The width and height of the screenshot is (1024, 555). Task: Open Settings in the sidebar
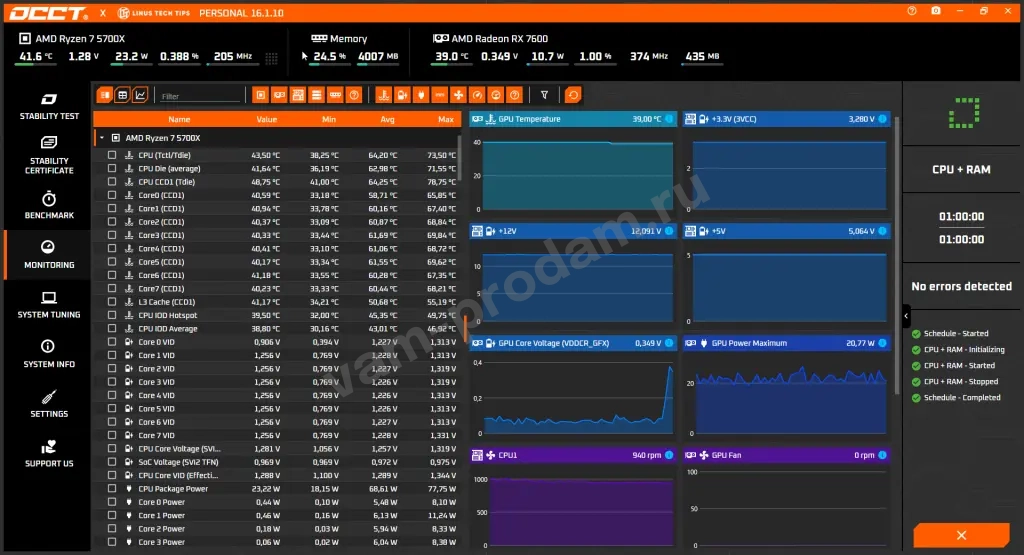pos(49,404)
